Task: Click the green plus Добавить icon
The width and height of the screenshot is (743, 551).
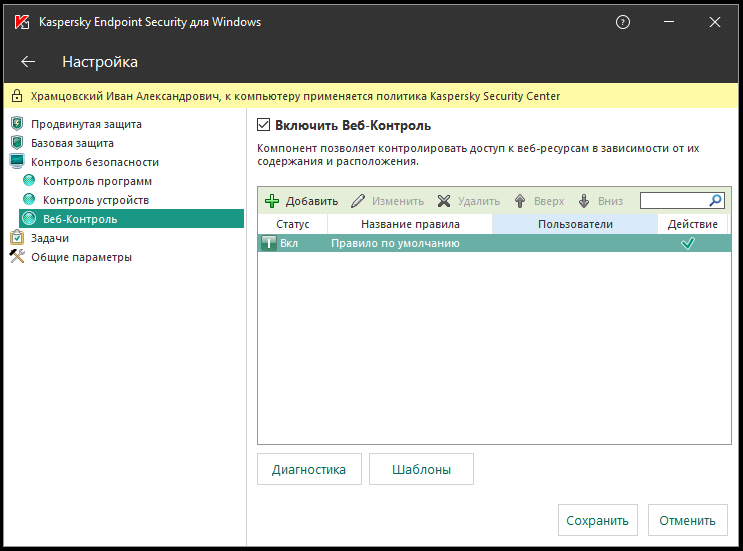Action: (271, 201)
